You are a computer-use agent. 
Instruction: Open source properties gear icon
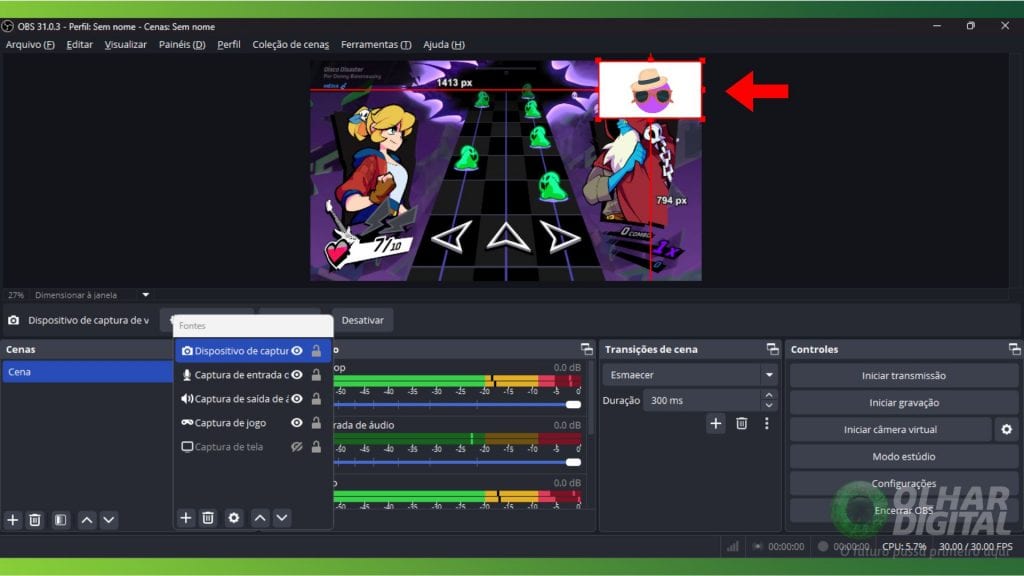(234, 518)
